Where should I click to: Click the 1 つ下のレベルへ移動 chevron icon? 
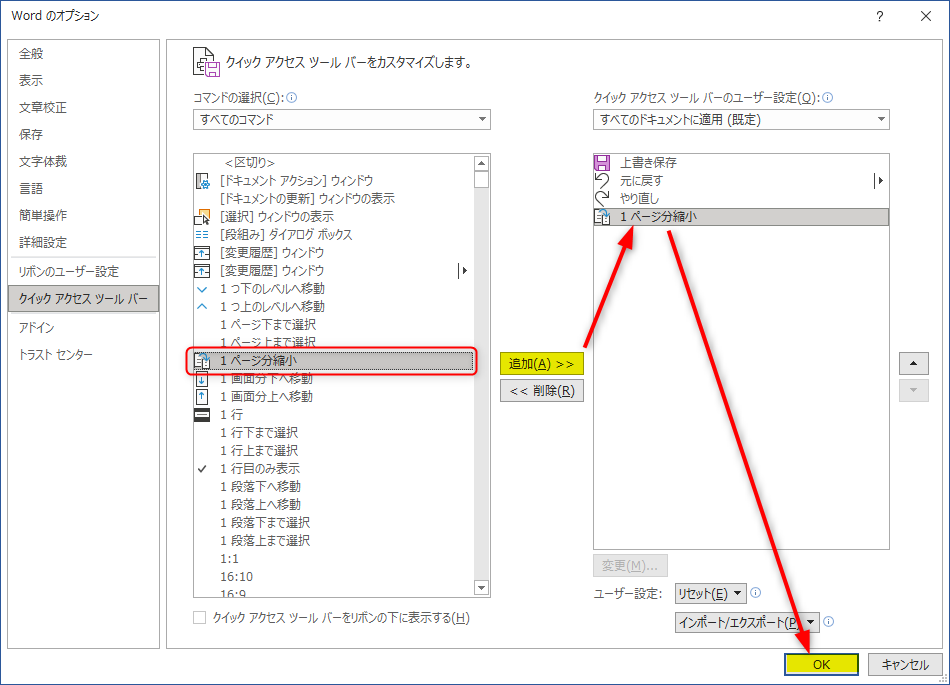(202, 289)
